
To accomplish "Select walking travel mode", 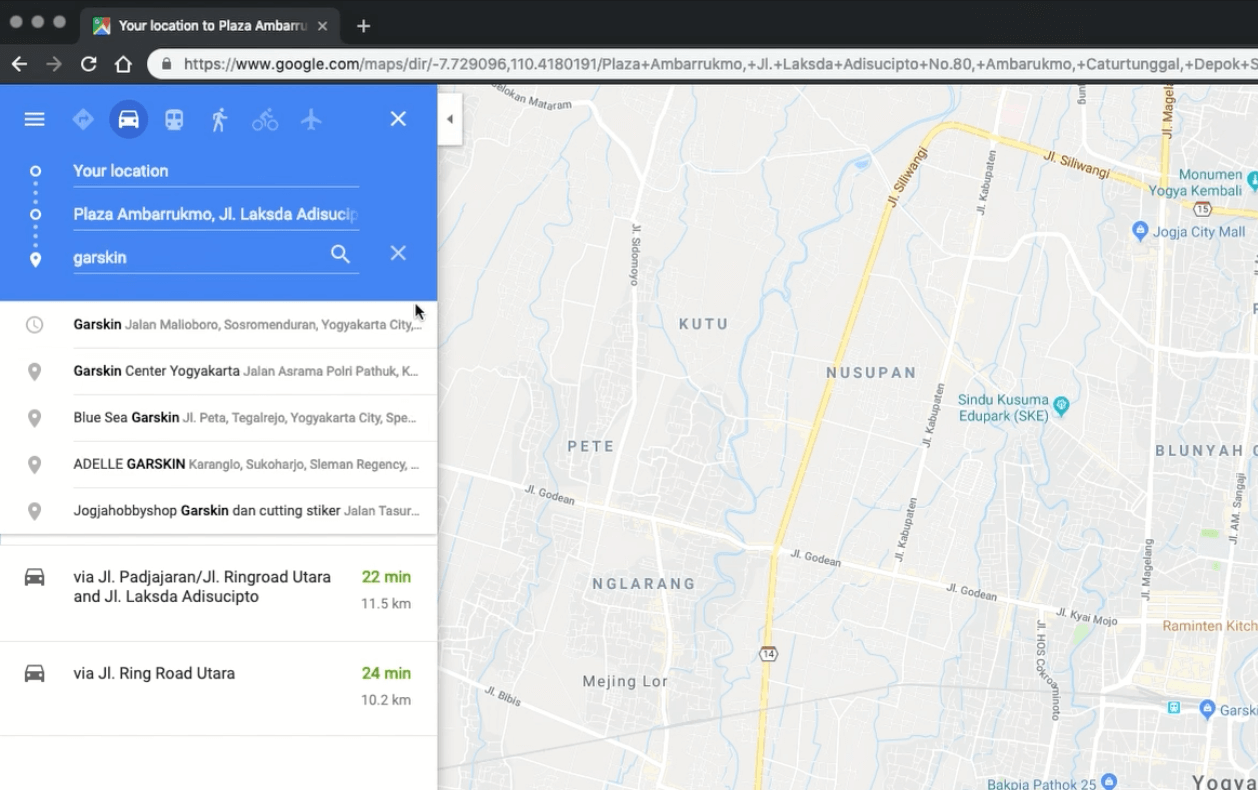I will 219,120.
